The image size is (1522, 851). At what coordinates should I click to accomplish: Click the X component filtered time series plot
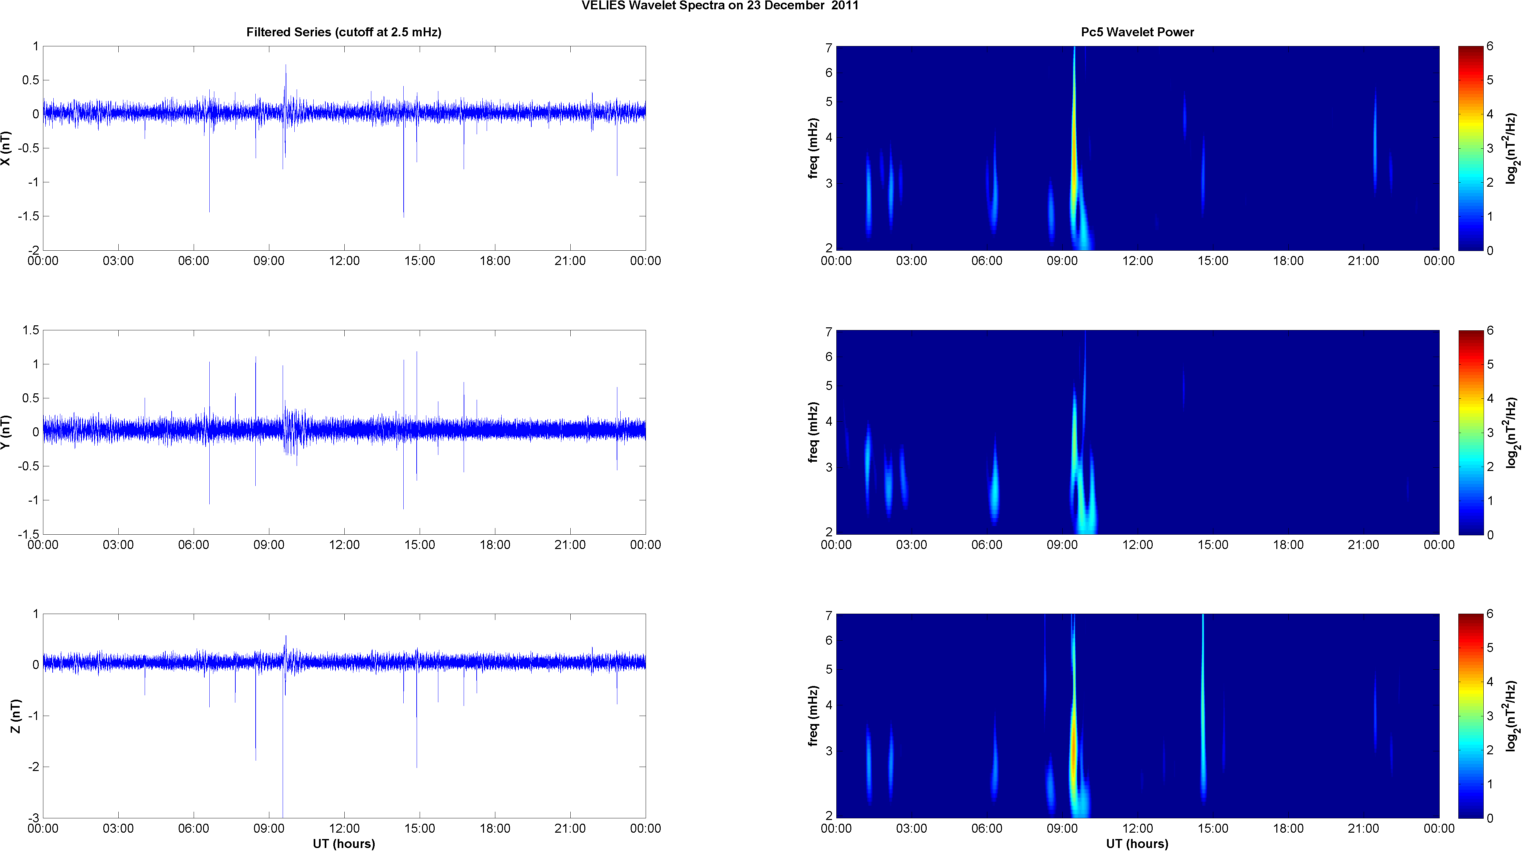point(344,148)
